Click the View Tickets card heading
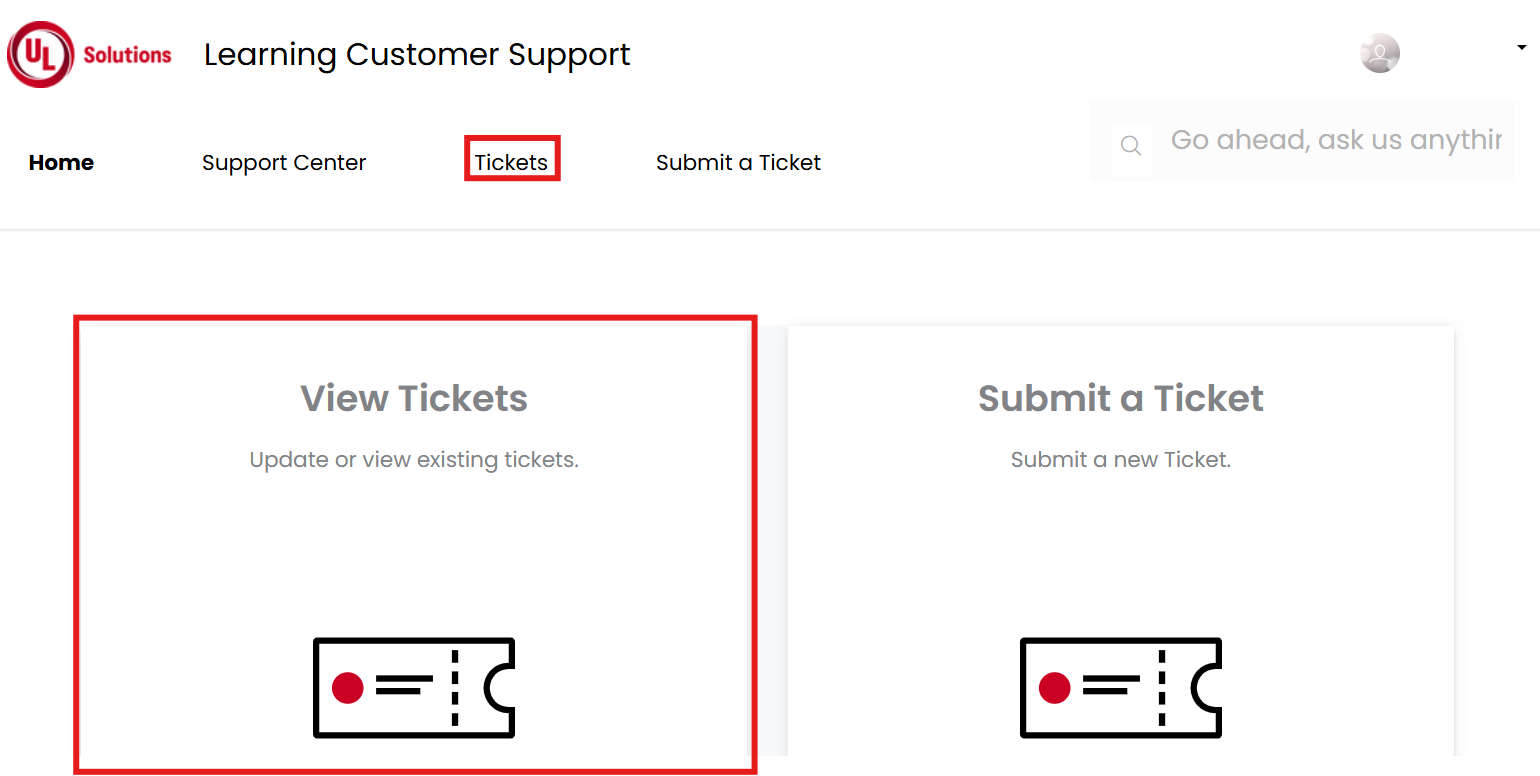This screenshot has width=1540, height=776. point(414,398)
